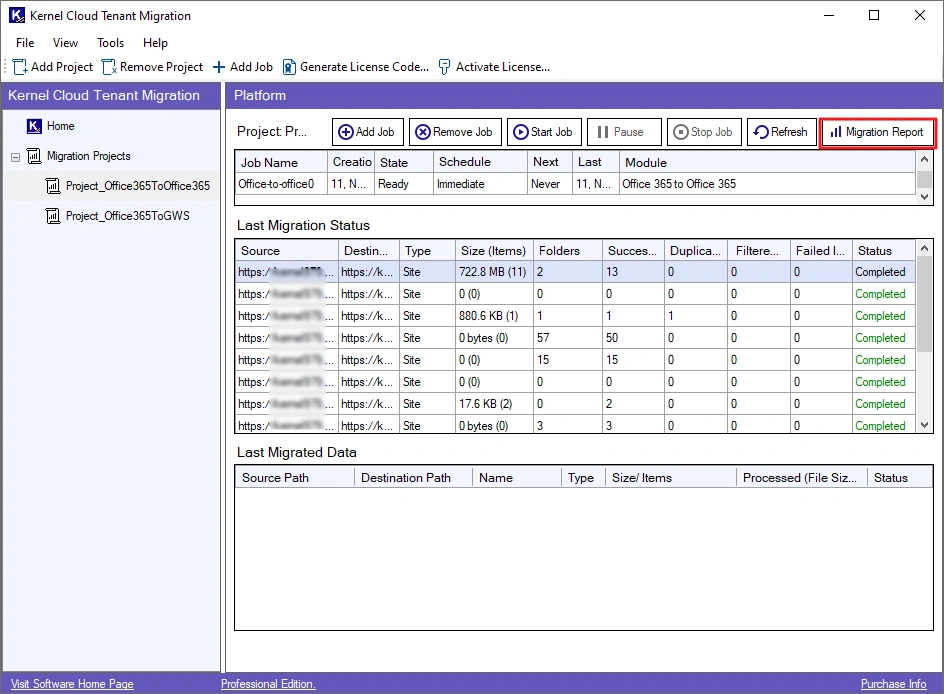Click Add Project toolbar icon
944x694 pixels.
[20, 67]
